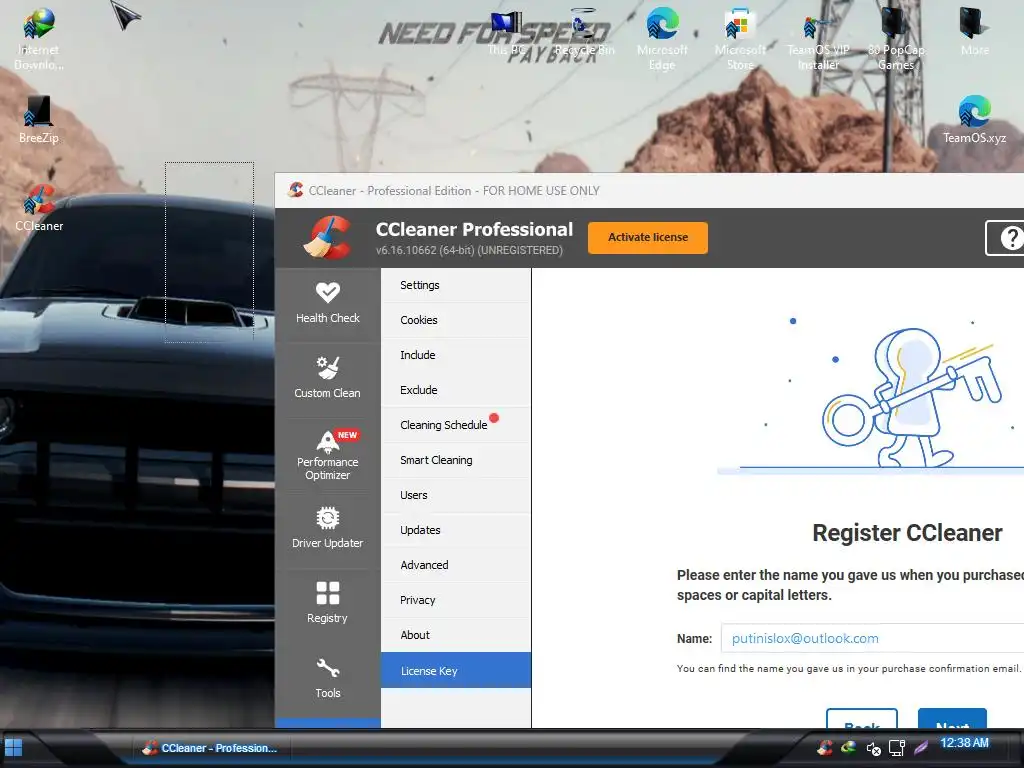Open the Custom Clean section
This screenshot has width=1024, height=768.
coord(327,379)
